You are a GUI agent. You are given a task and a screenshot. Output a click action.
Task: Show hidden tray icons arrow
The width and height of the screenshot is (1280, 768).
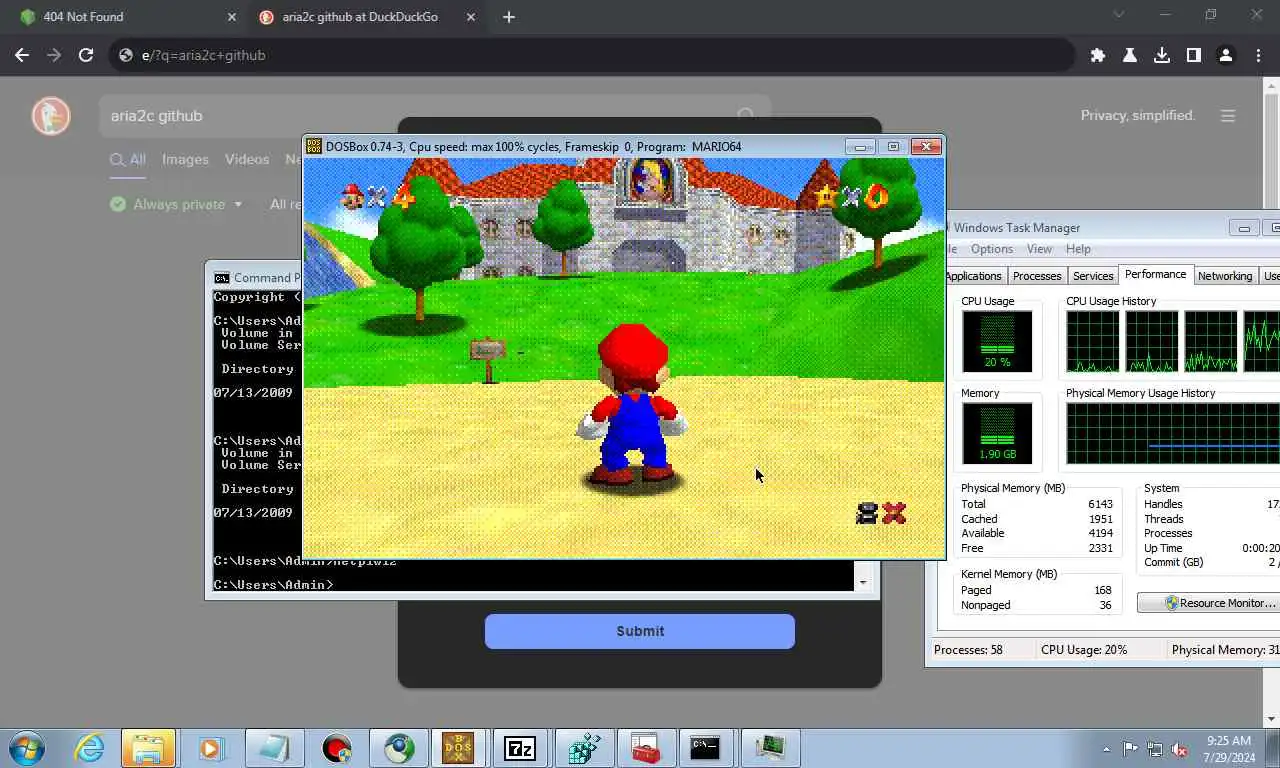(x=1106, y=749)
